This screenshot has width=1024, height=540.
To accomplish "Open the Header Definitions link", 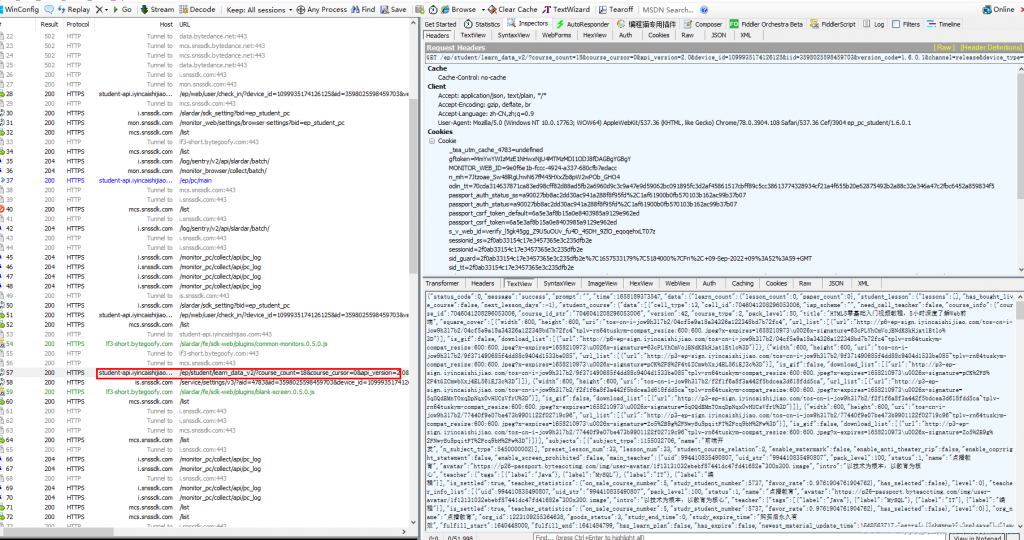I will pyautogui.click(x=991, y=48).
